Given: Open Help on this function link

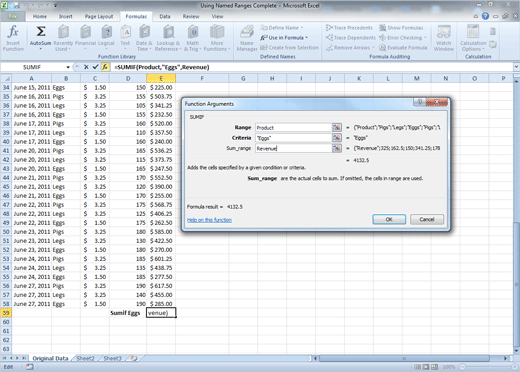Looking at the screenshot, I should click(x=209, y=220).
